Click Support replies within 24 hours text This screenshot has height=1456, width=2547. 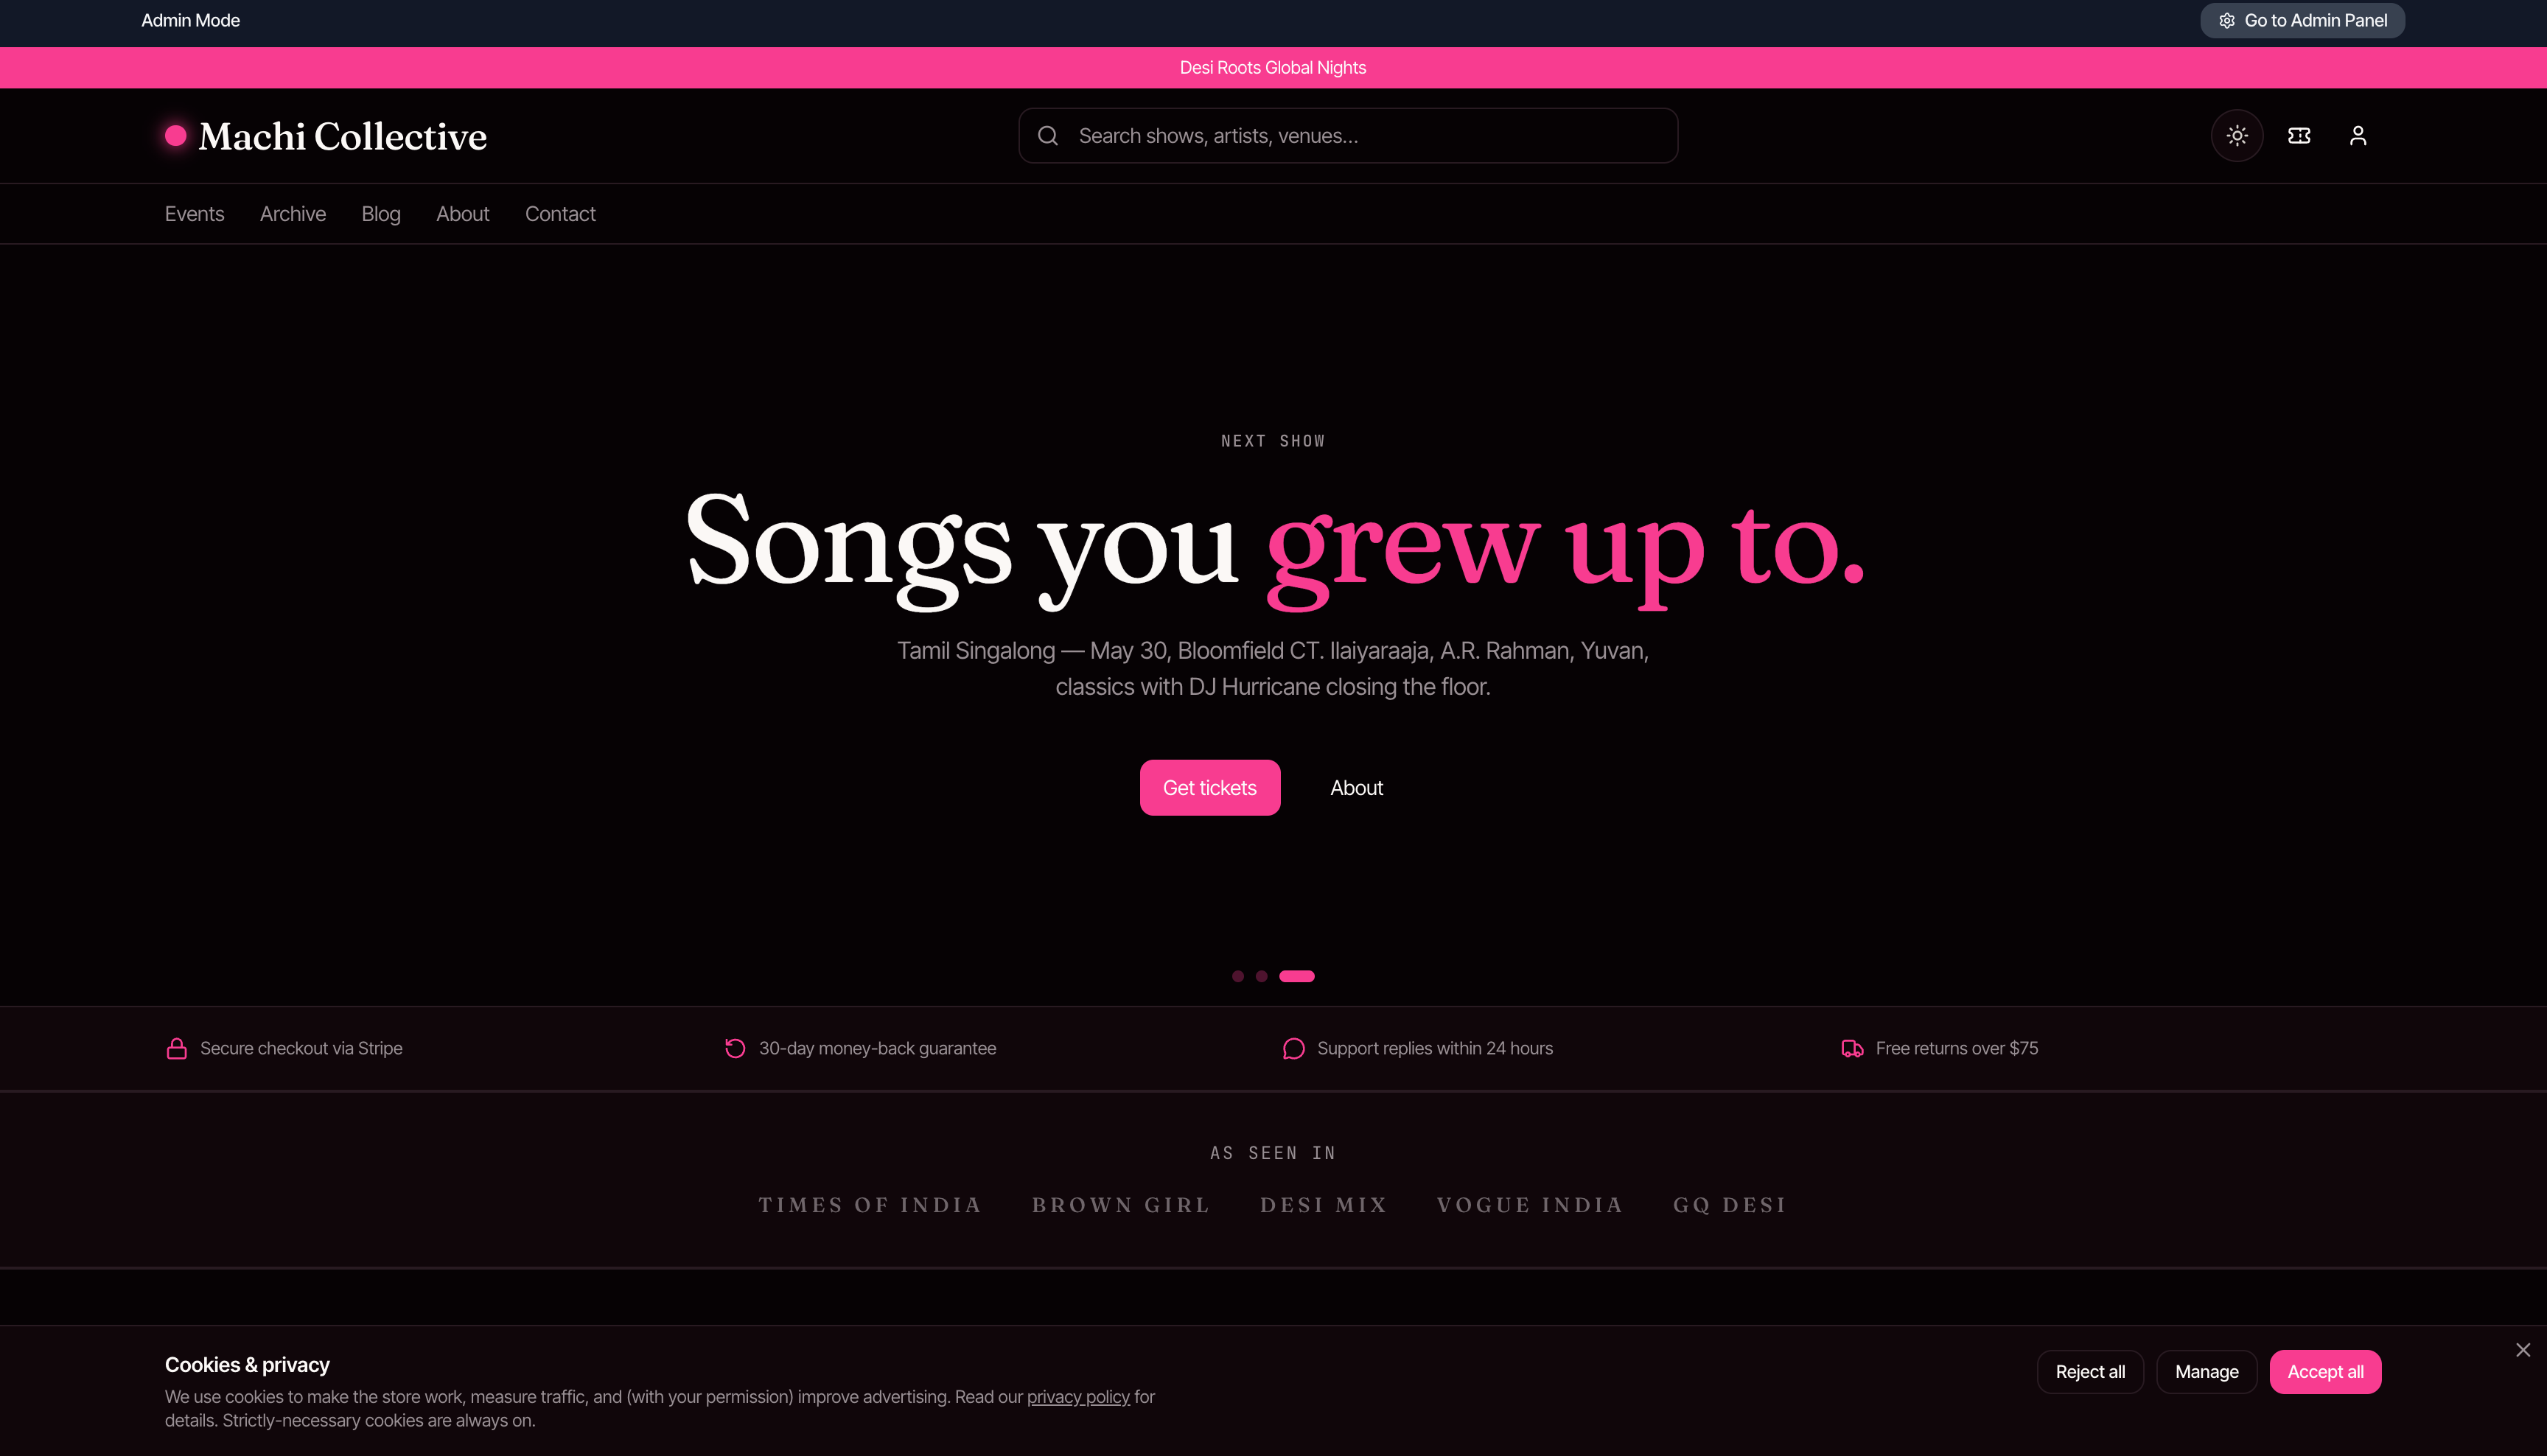pyautogui.click(x=1434, y=1048)
